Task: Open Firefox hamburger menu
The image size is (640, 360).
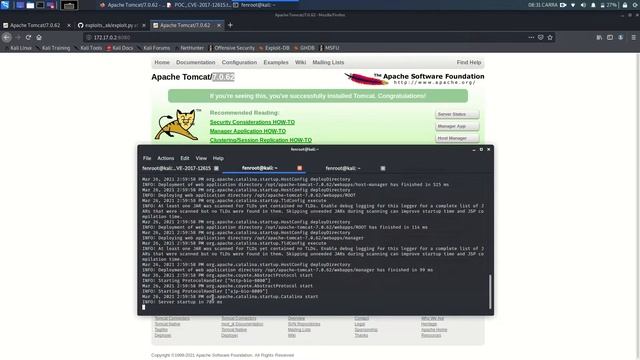Action: [633, 37]
